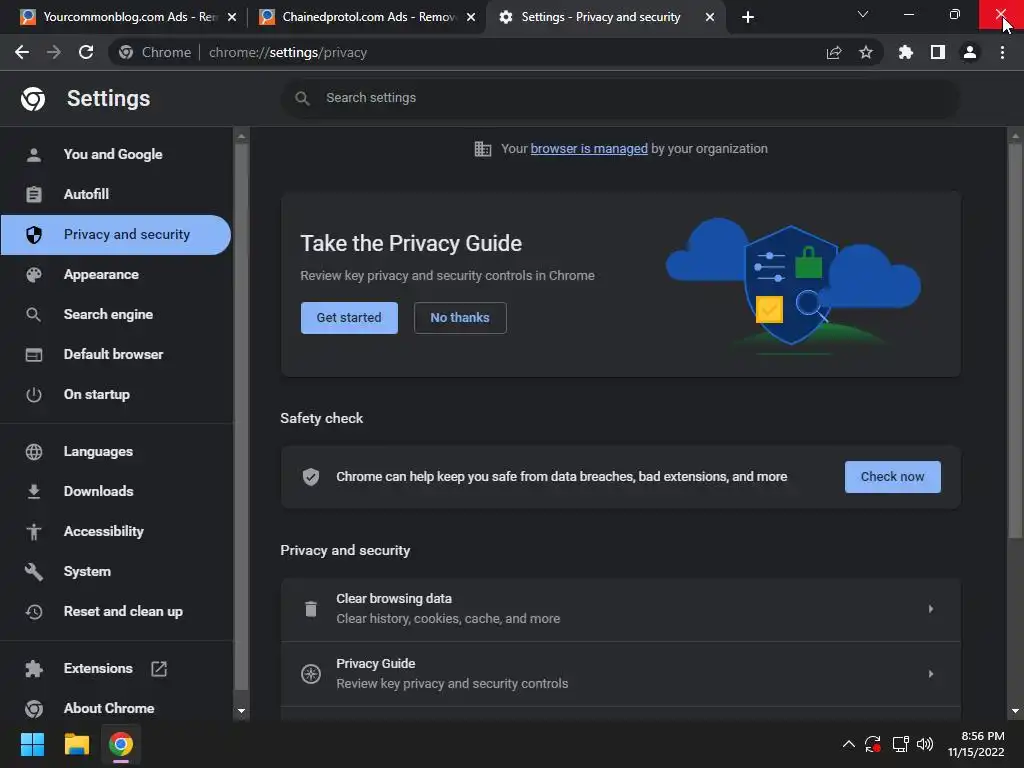
Task: Open the Windows Start menu
Action: [32, 744]
